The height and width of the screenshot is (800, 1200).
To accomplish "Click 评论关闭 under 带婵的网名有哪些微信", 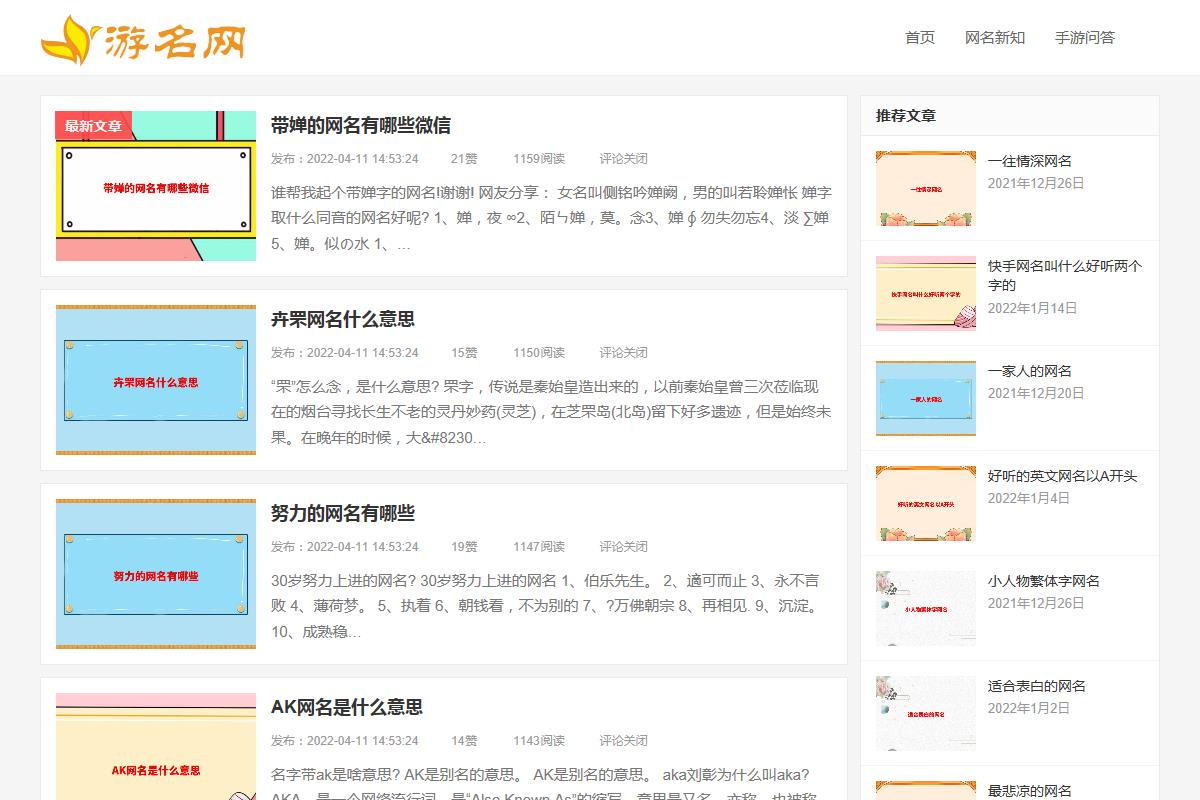I will pyautogui.click(x=624, y=158).
